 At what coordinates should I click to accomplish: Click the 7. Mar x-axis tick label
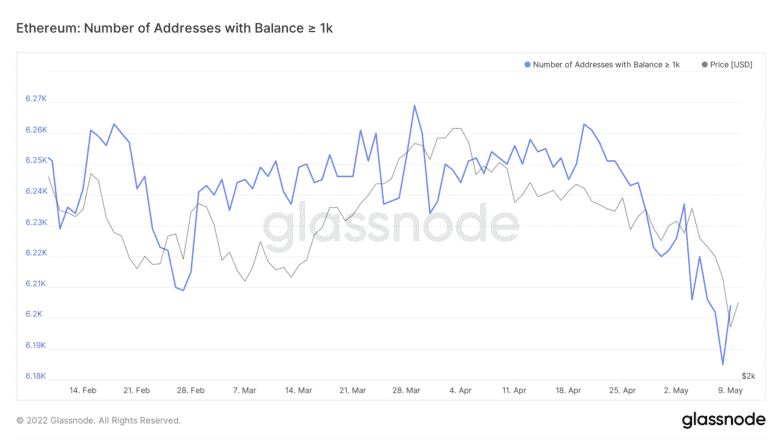[x=245, y=390]
